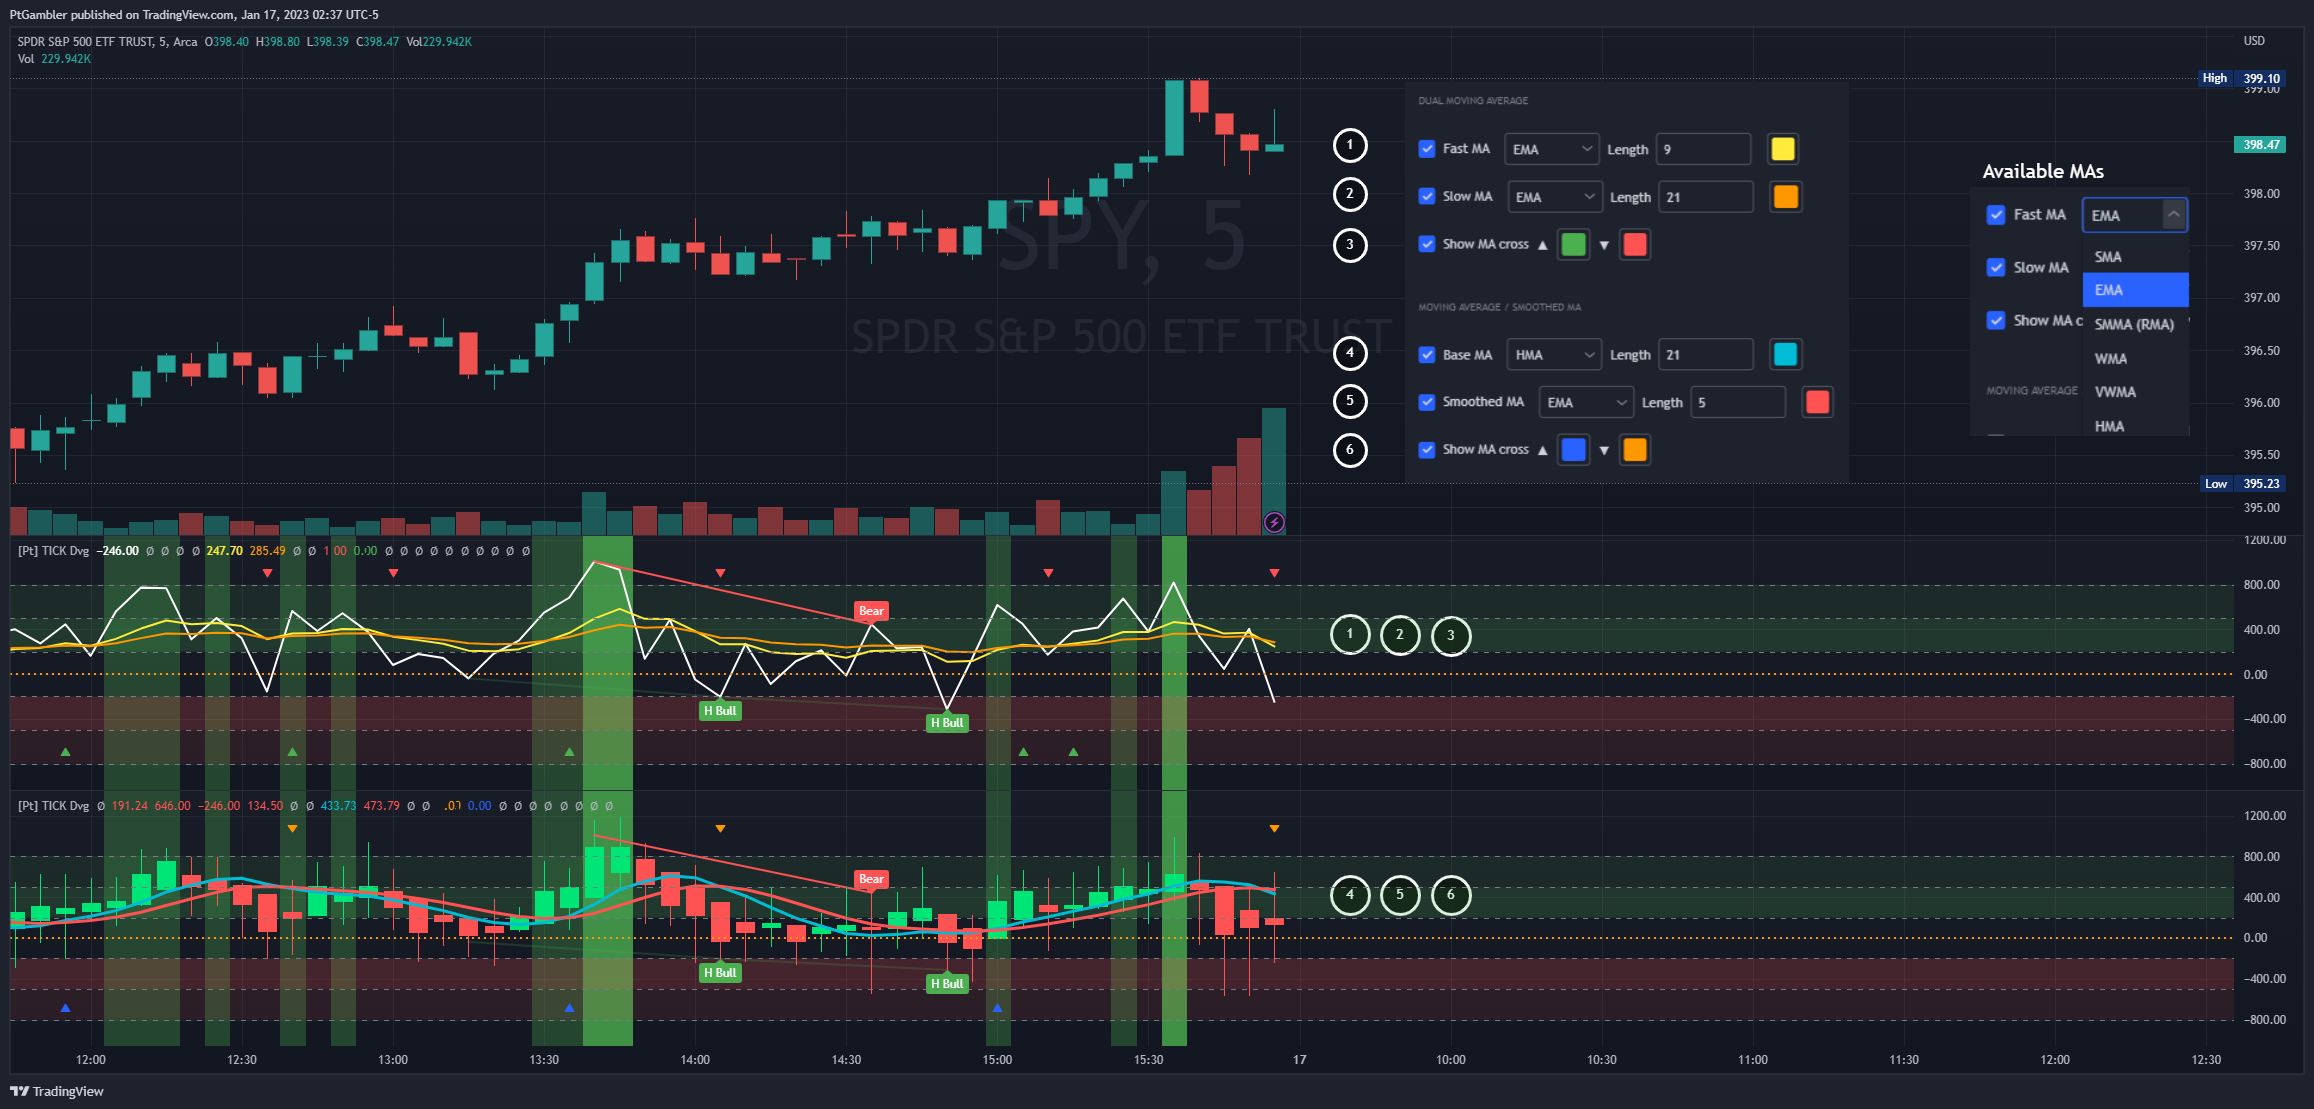The image size is (2314, 1109).
Task: Toggle the Fast MA checkbox in Dual Moving Average
Action: (1427, 149)
